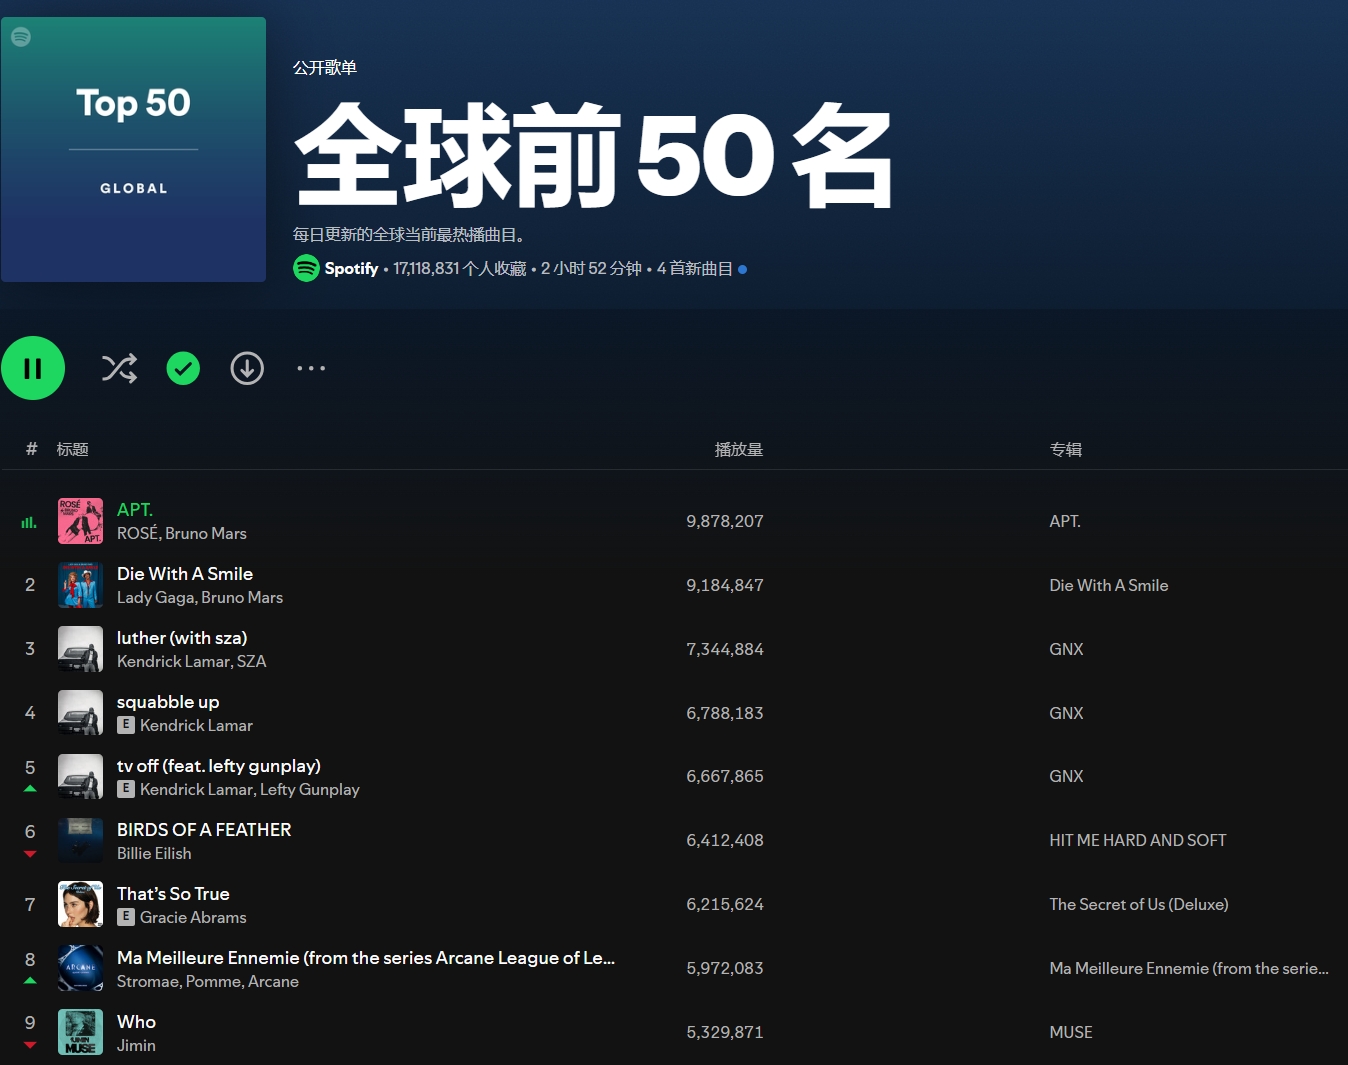1348x1065 pixels.
Task: Click the play count 6,412,408
Action: tap(725, 840)
